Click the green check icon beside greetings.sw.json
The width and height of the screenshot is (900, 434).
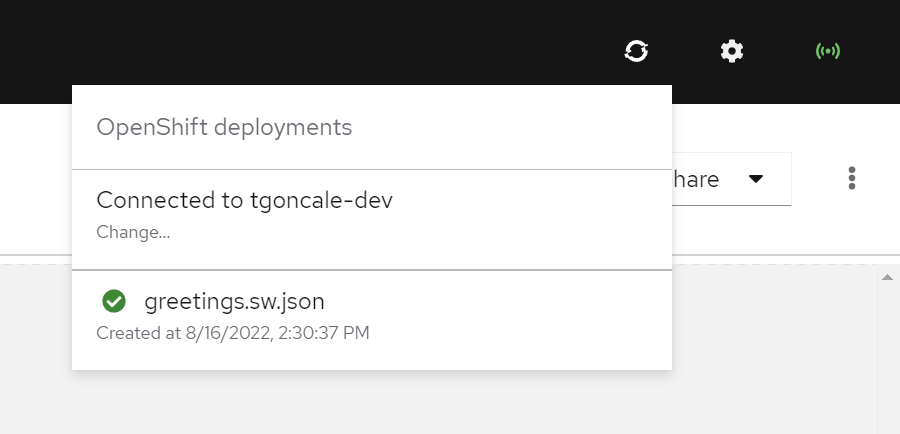point(114,300)
